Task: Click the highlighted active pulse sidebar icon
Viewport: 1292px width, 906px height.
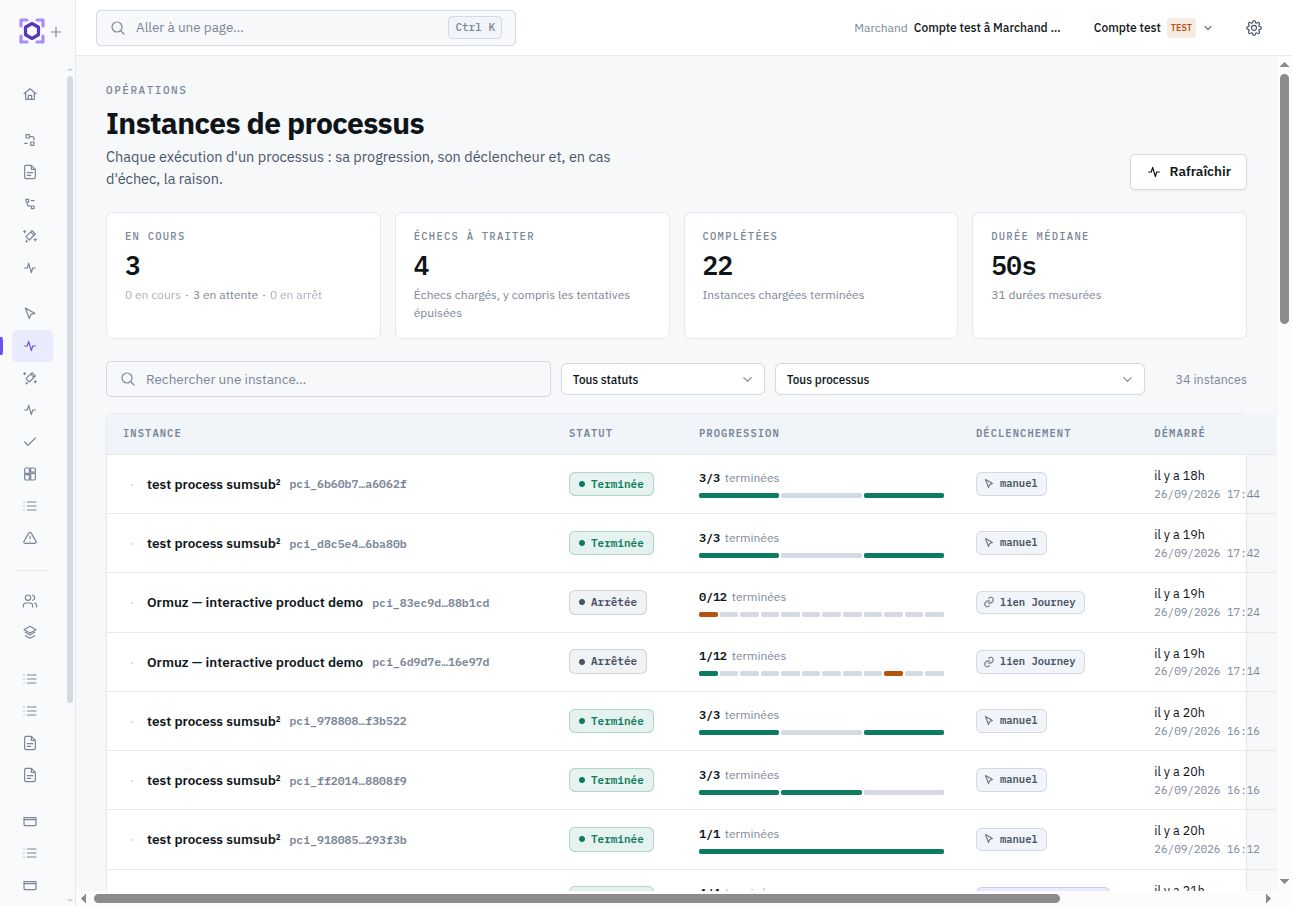Action: tap(30, 346)
